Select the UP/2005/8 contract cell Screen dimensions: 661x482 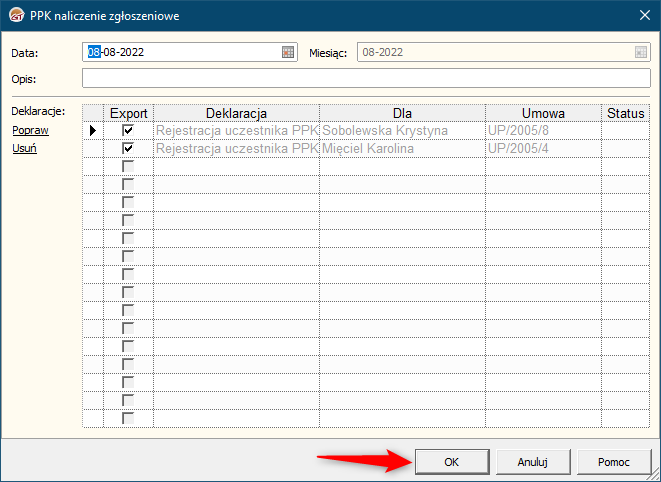pyautogui.click(x=543, y=131)
